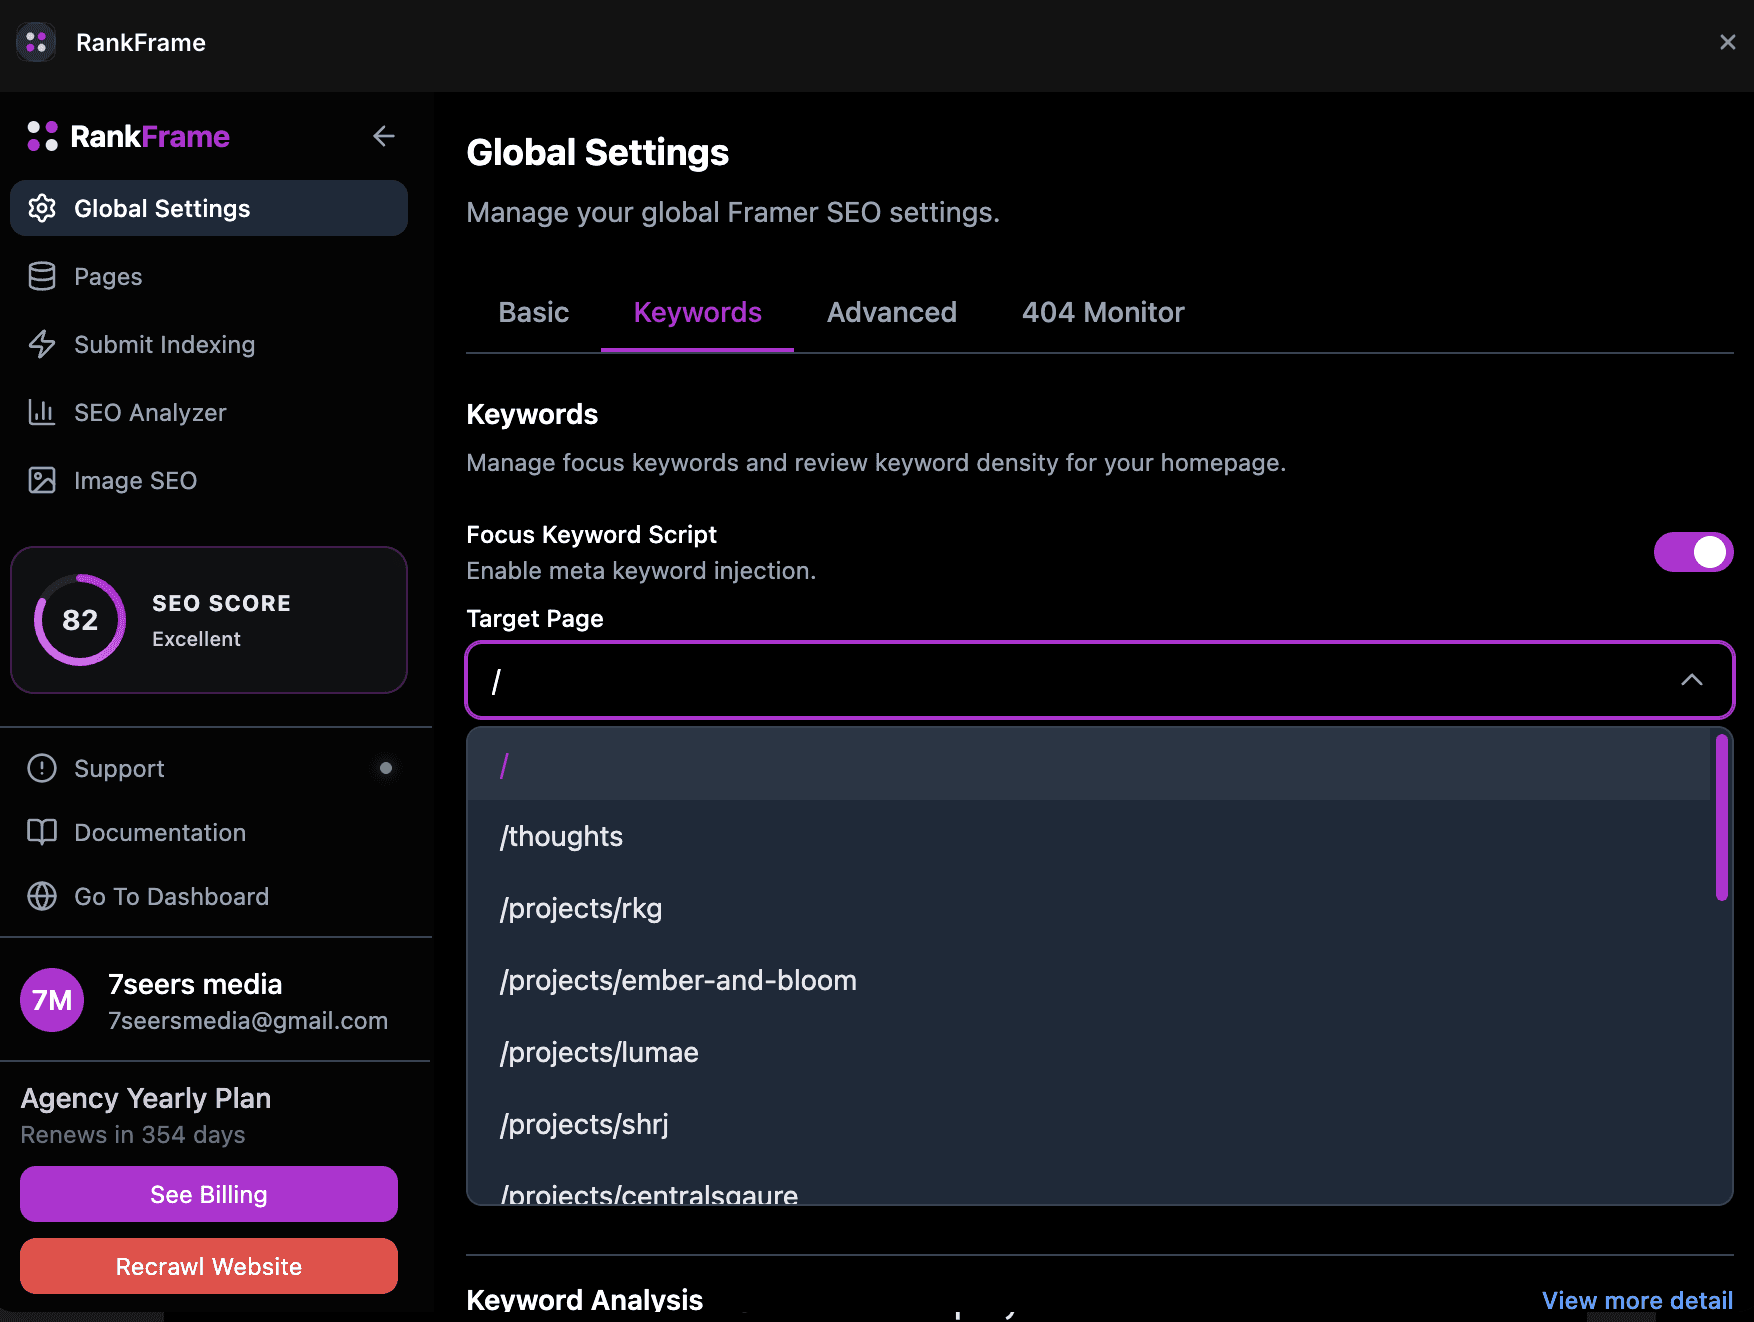Switch to the Keywords tab

698,312
